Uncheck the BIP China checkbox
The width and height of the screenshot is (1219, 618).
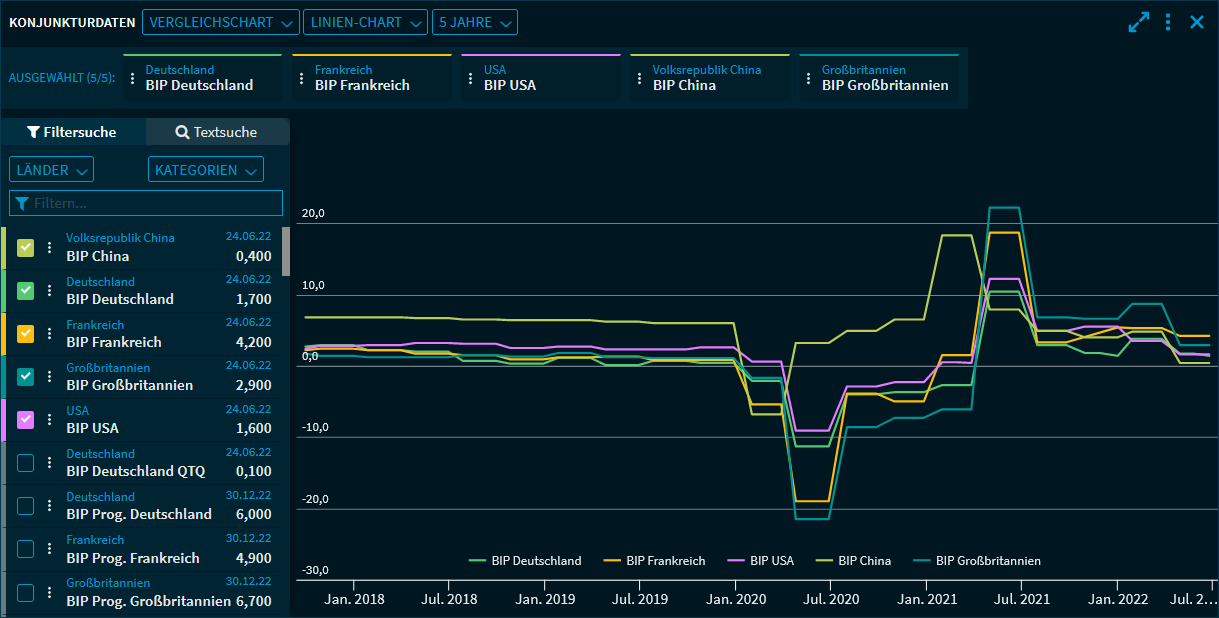(26, 248)
